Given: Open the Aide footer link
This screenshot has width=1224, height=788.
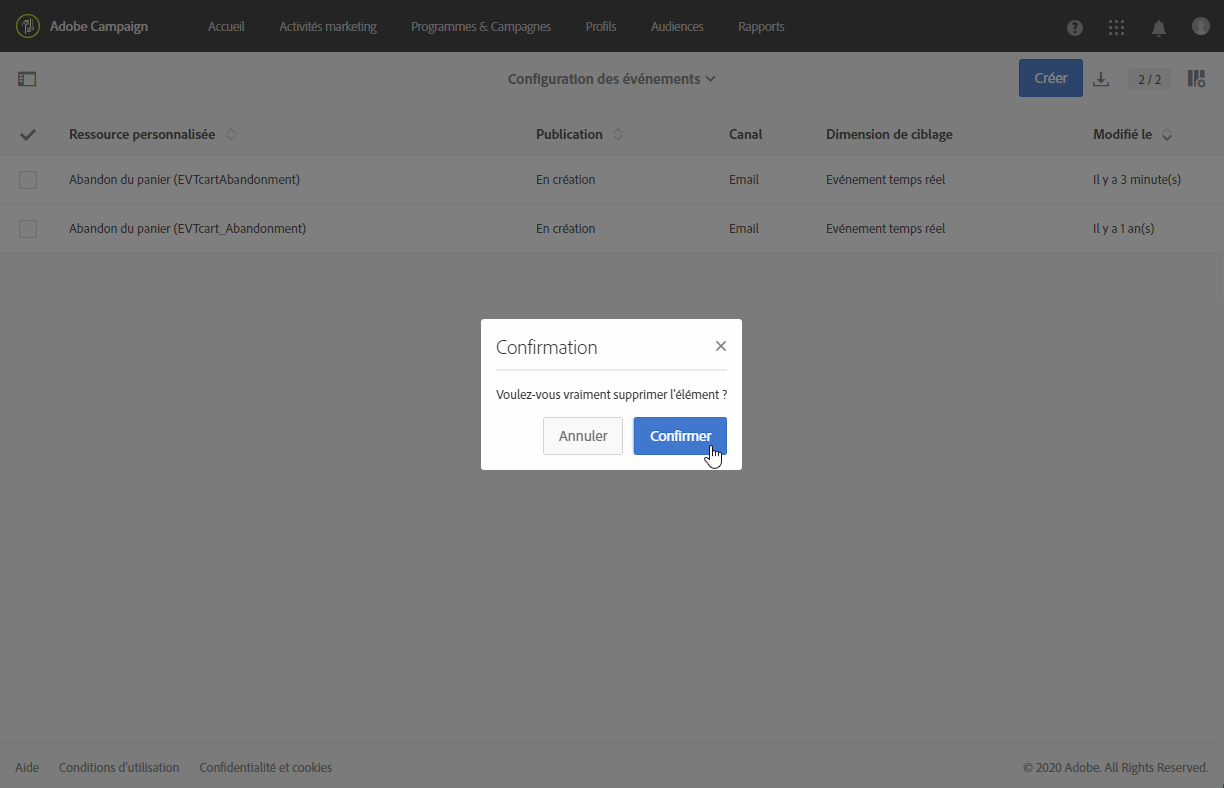Looking at the screenshot, I should (x=27, y=768).
